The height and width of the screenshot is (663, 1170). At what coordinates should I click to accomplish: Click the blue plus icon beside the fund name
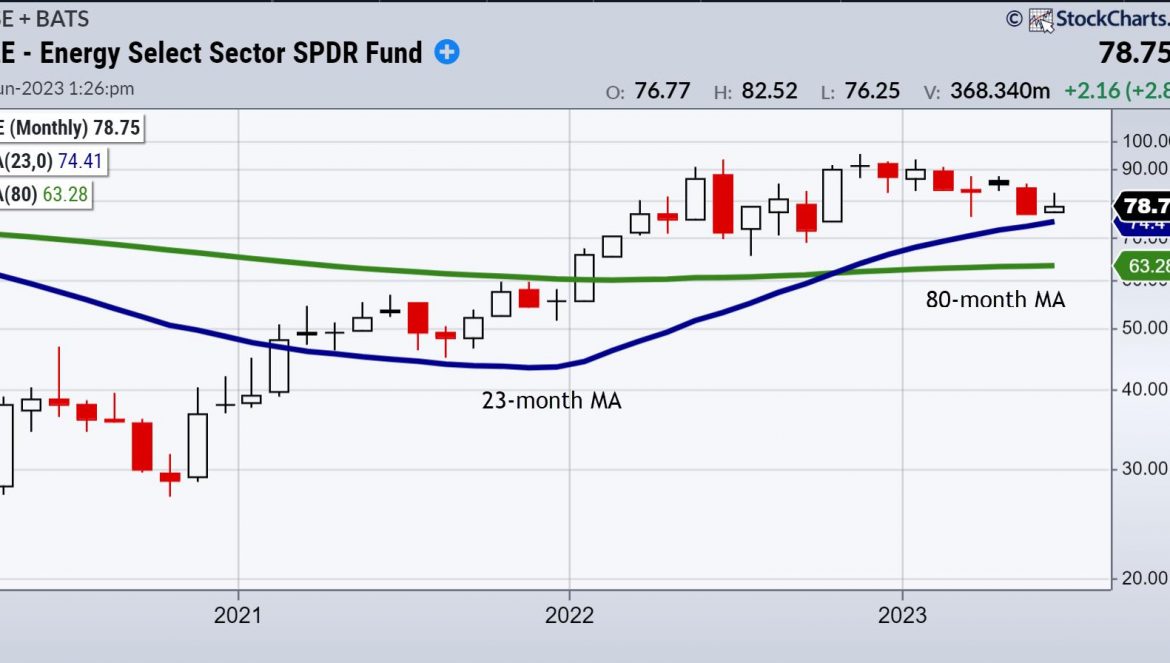[x=447, y=52]
